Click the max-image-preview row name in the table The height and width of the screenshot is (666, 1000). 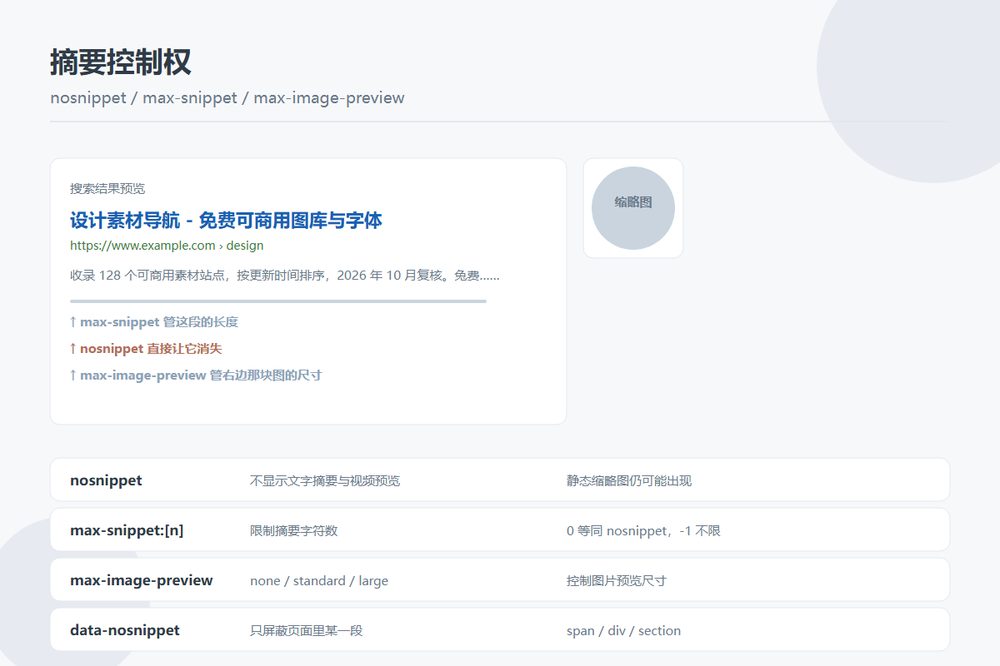[x=142, y=581]
